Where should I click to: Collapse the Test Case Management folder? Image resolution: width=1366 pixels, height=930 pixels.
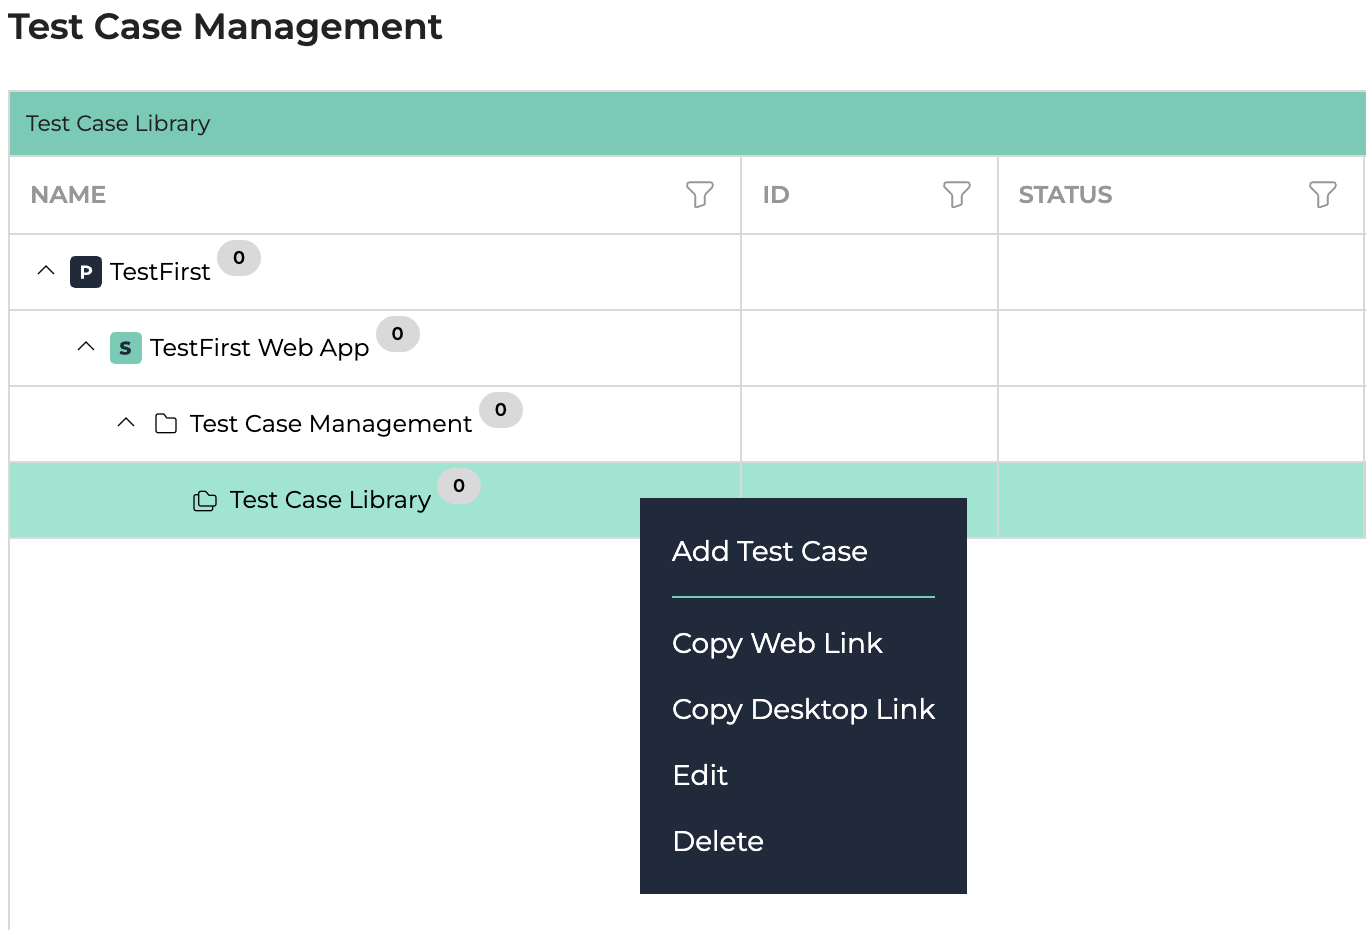[126, 422]
